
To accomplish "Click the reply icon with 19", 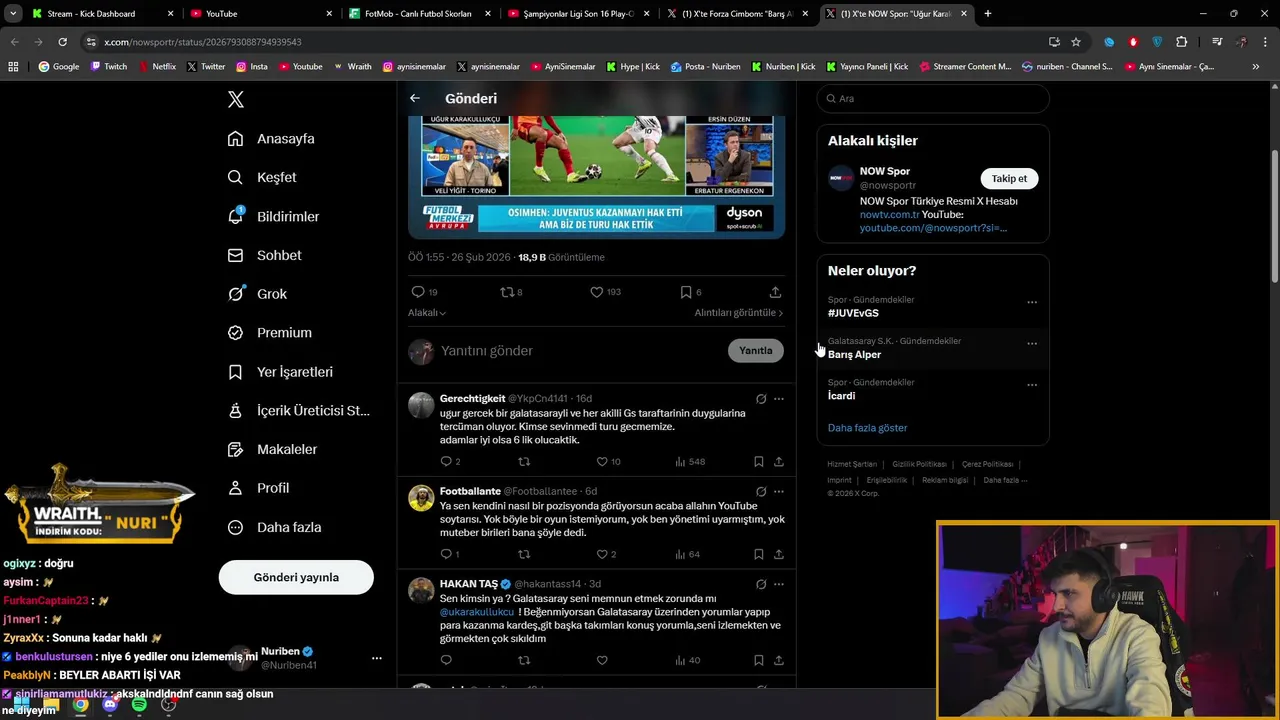I will coord(418,292).
